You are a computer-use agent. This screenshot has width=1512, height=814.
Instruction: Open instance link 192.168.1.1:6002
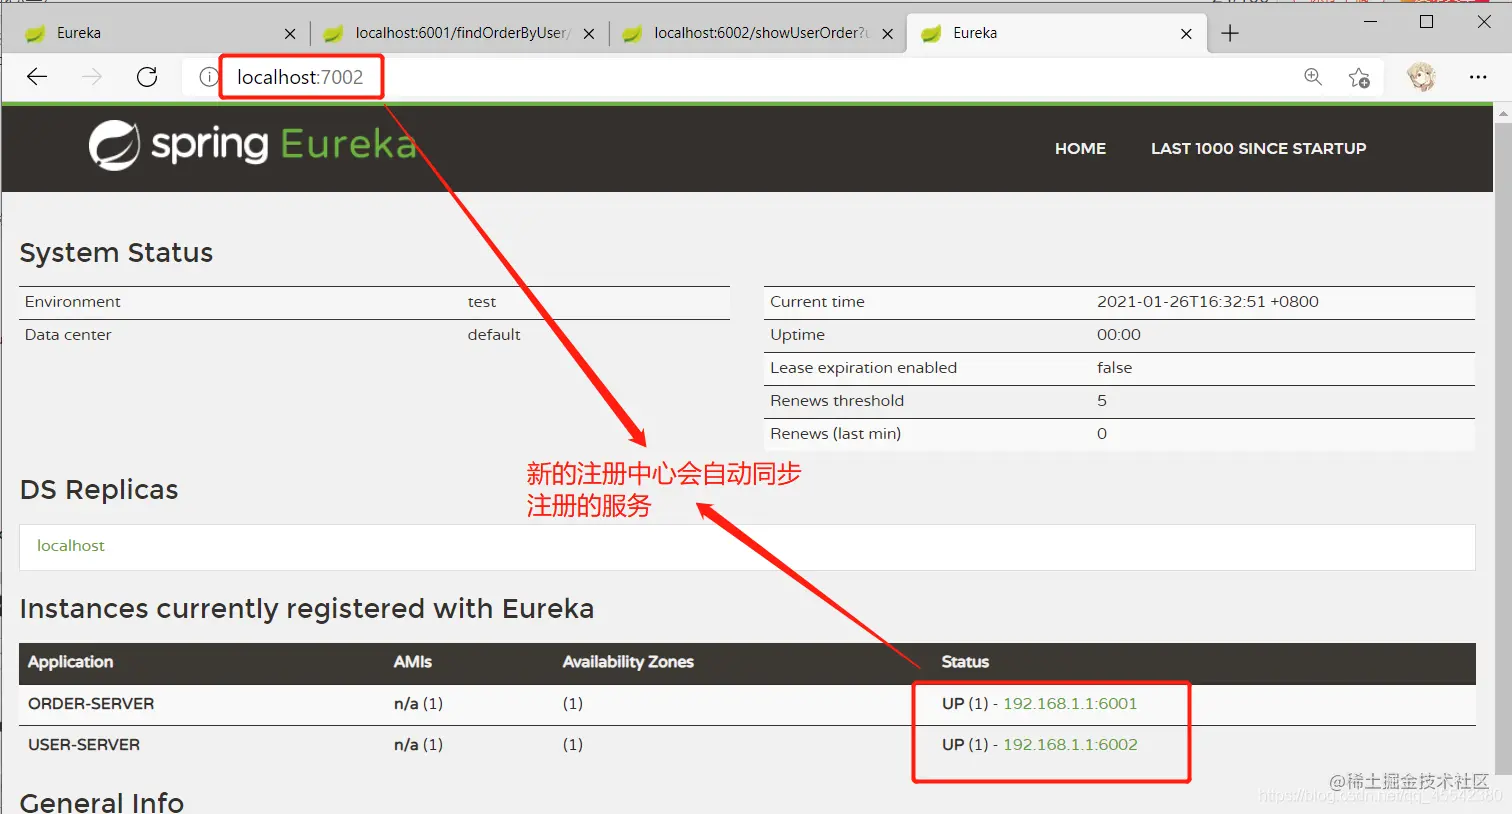click(1070, 745)
